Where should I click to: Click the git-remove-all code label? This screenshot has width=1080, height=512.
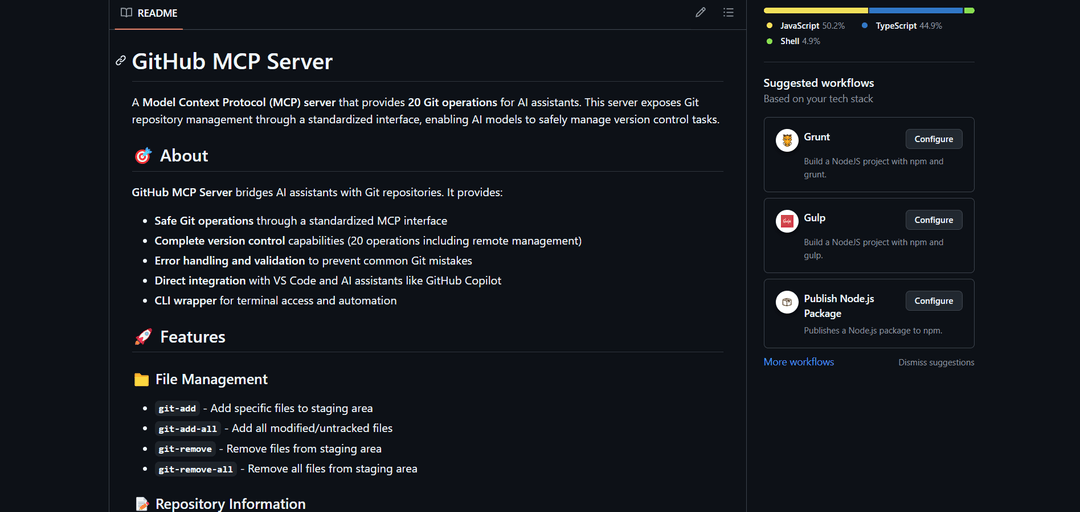(x=196, y=469)
